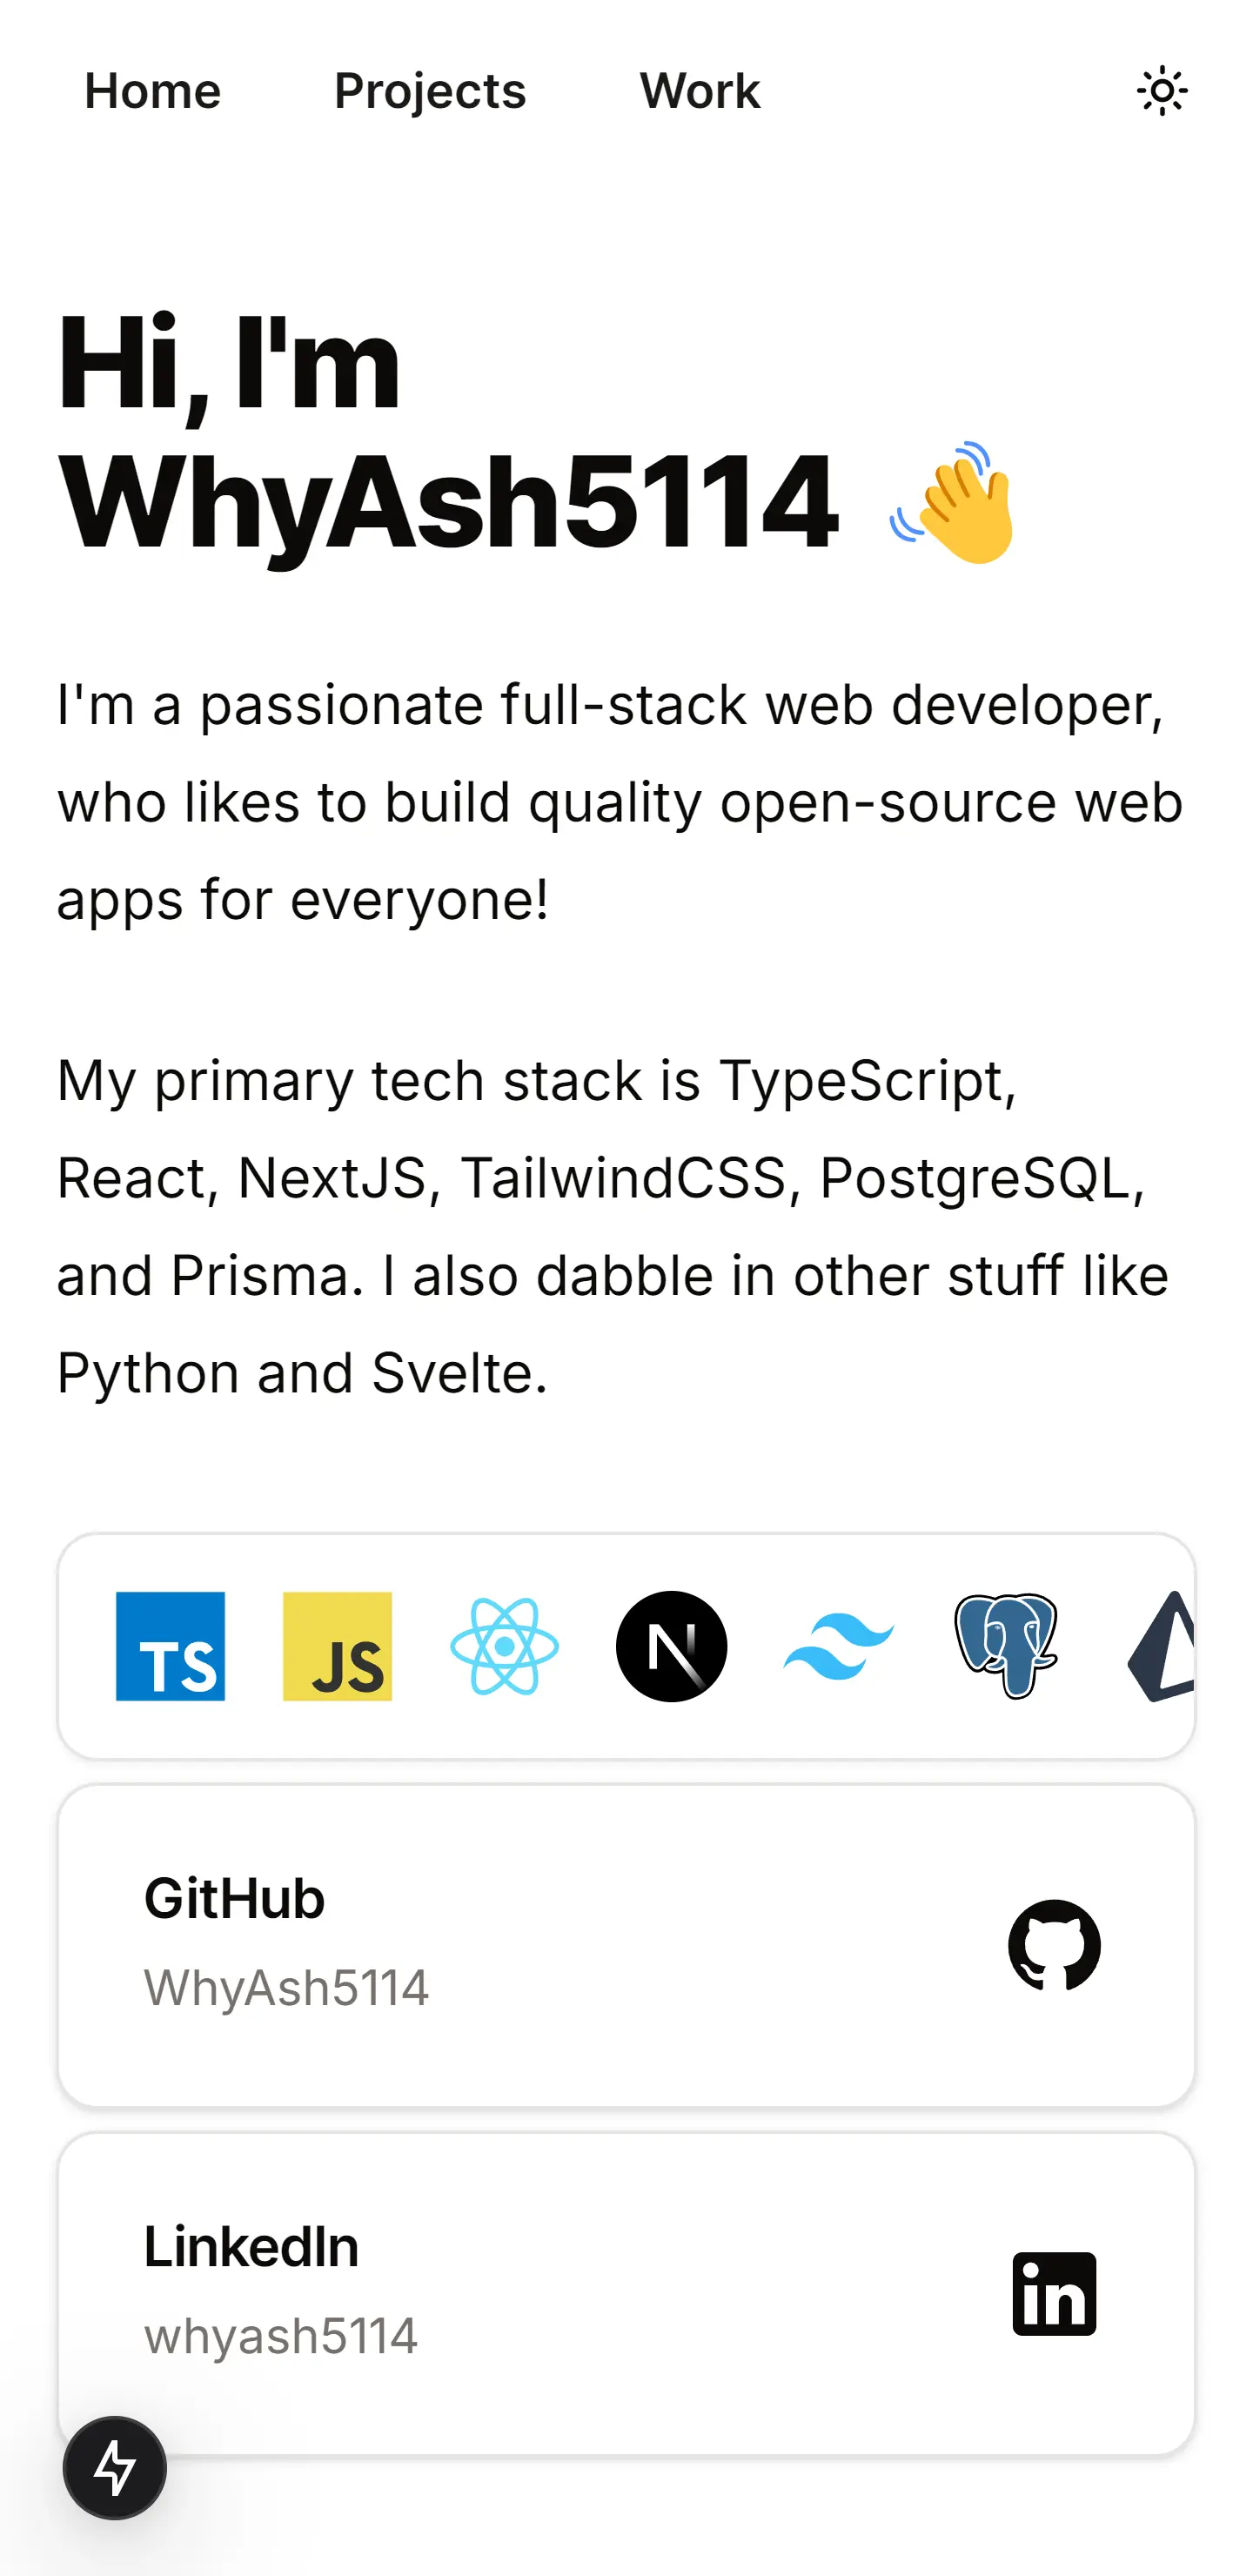Click the waving hand emoji

click(x=953, y=502)
